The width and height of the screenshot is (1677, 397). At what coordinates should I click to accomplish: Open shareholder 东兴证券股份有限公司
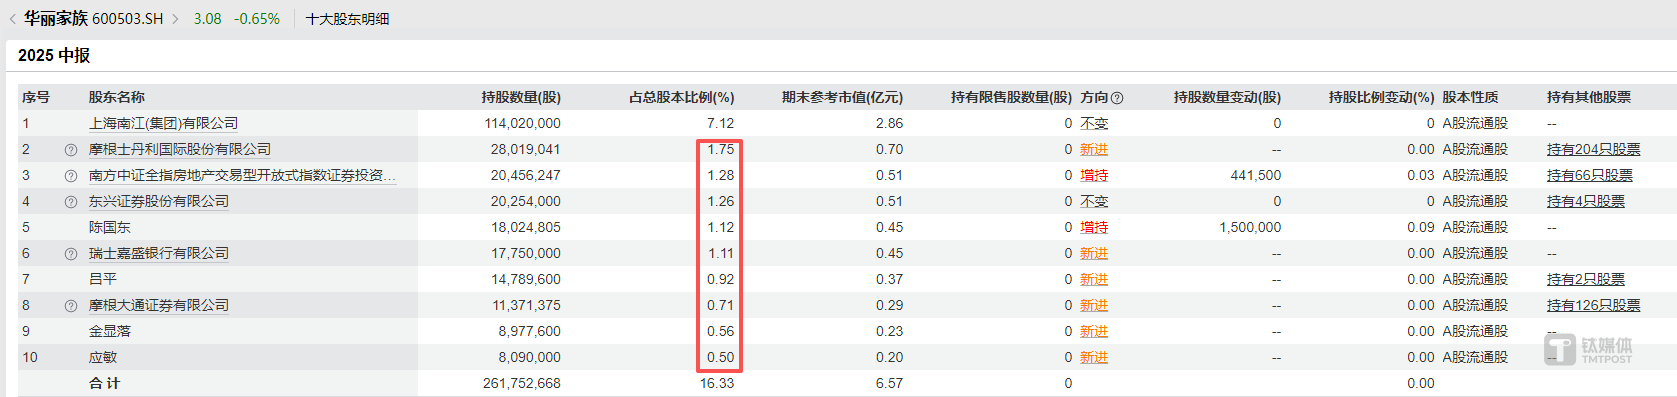tap(159, 201)
